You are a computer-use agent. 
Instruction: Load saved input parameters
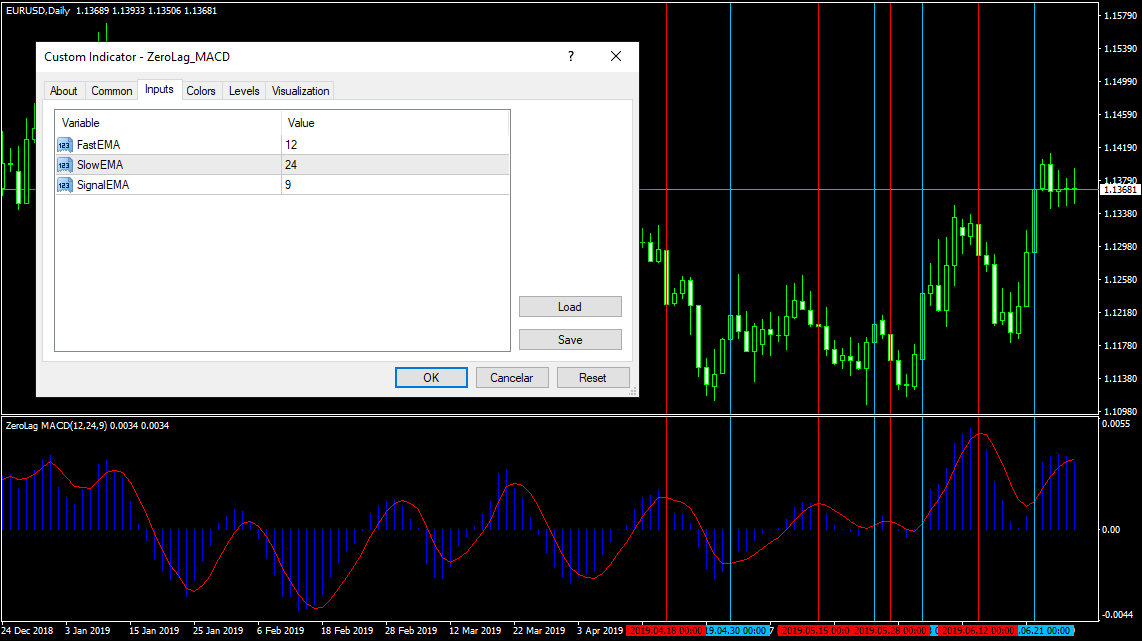[570, 307]
